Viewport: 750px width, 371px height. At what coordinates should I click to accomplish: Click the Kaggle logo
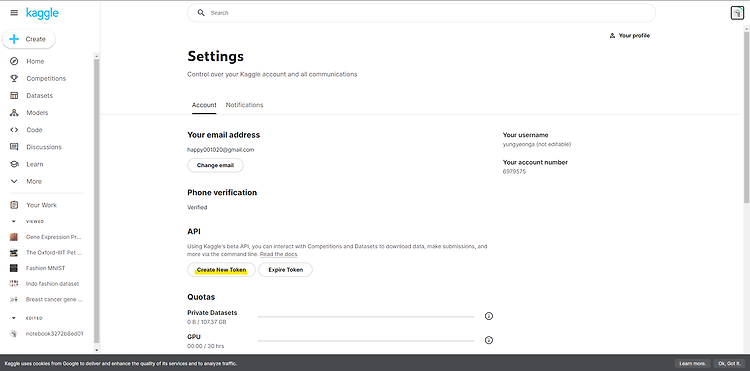point(42,13)
